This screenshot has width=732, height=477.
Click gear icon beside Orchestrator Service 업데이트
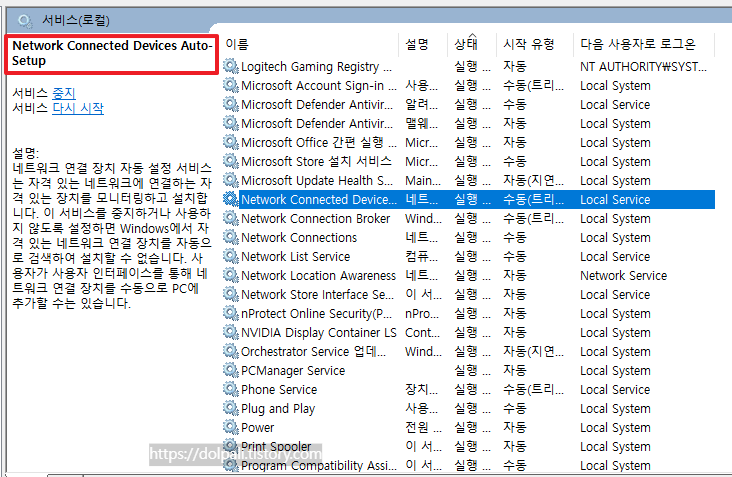[231, 351]
